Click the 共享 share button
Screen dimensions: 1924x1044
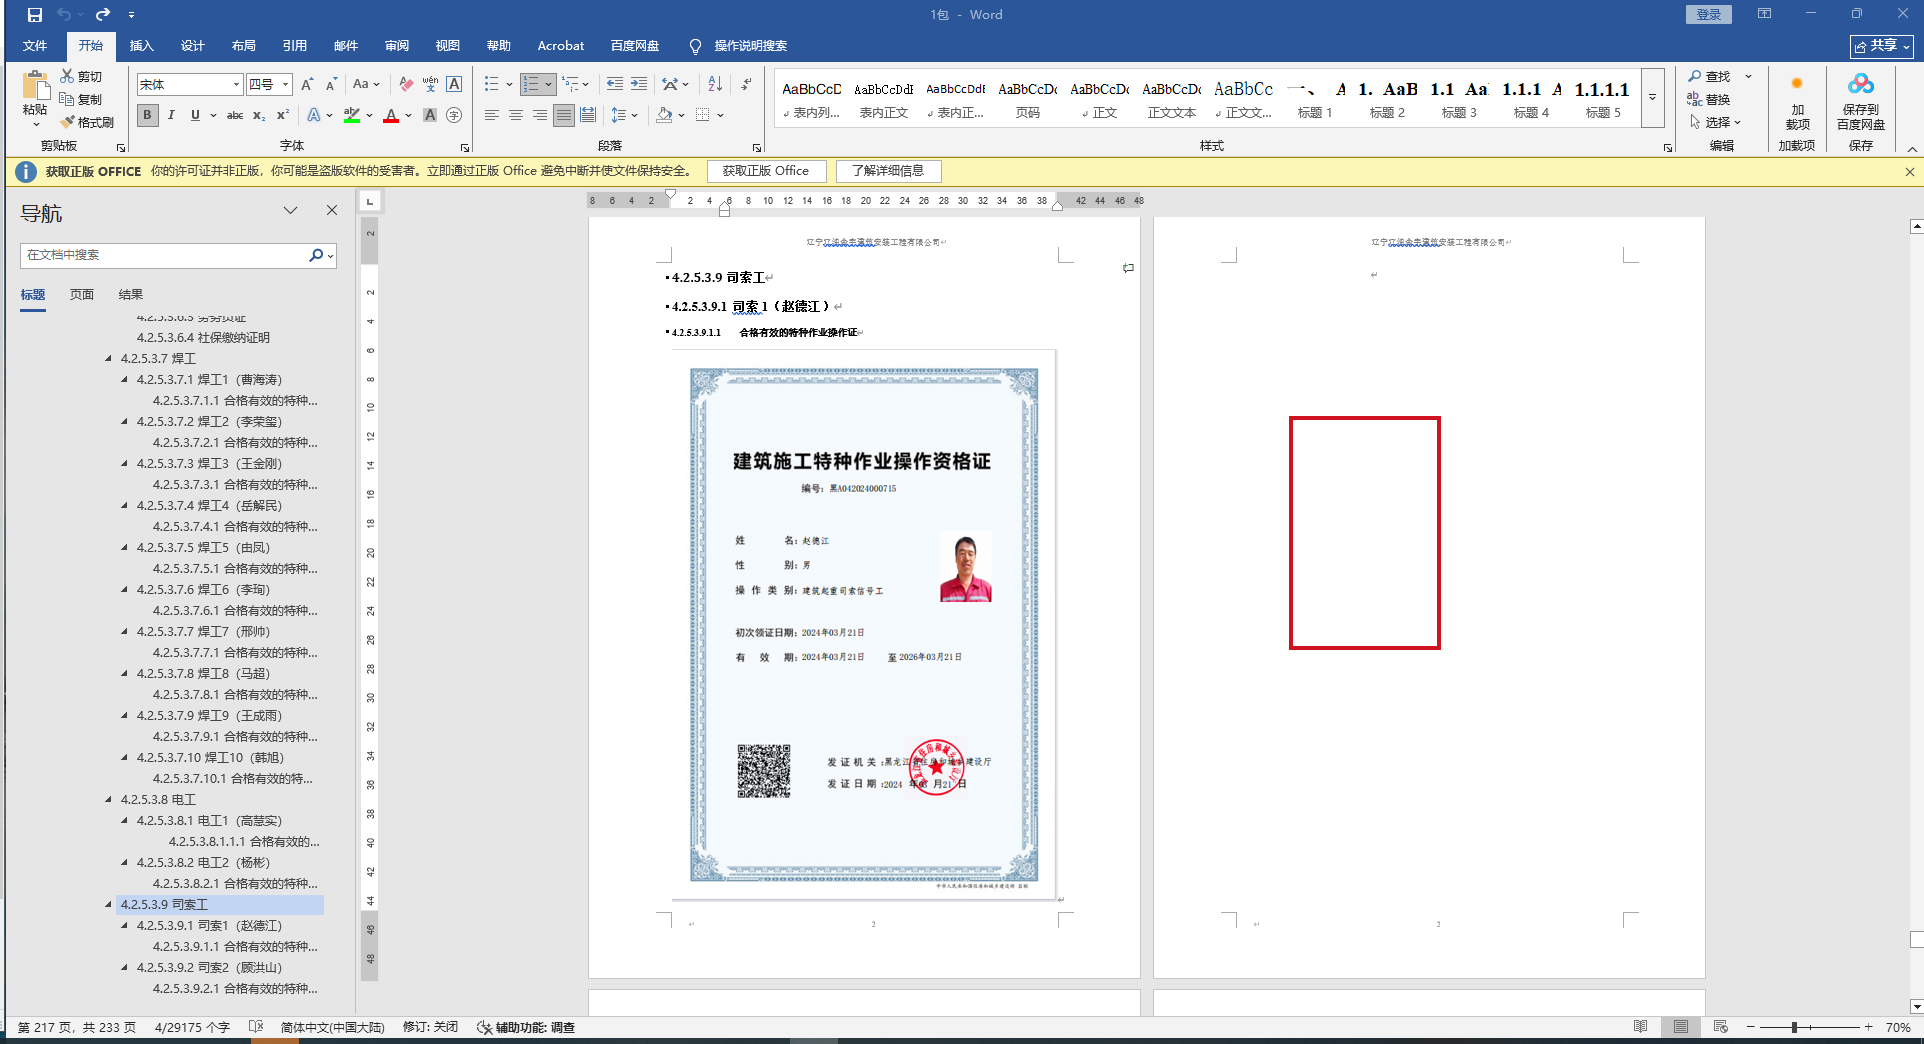(x=1881, y=46)
